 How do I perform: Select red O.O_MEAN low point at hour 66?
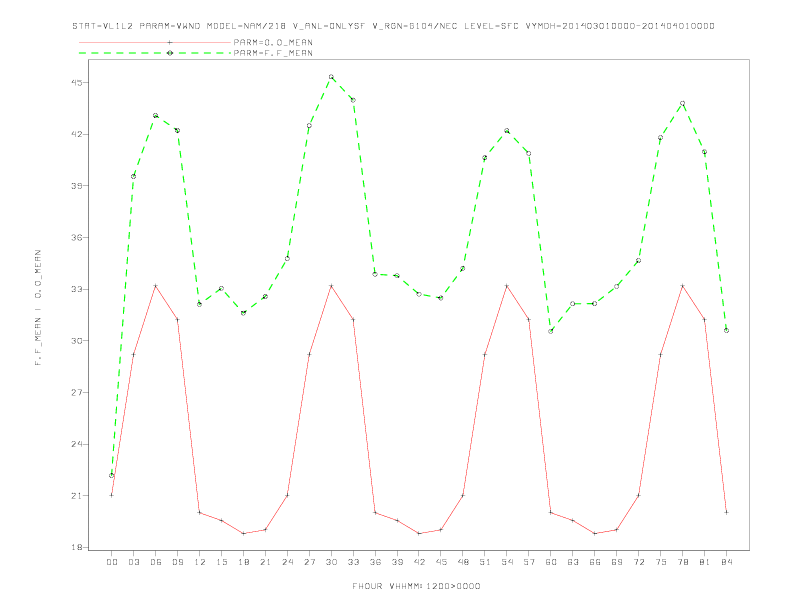tap(595, 533)
